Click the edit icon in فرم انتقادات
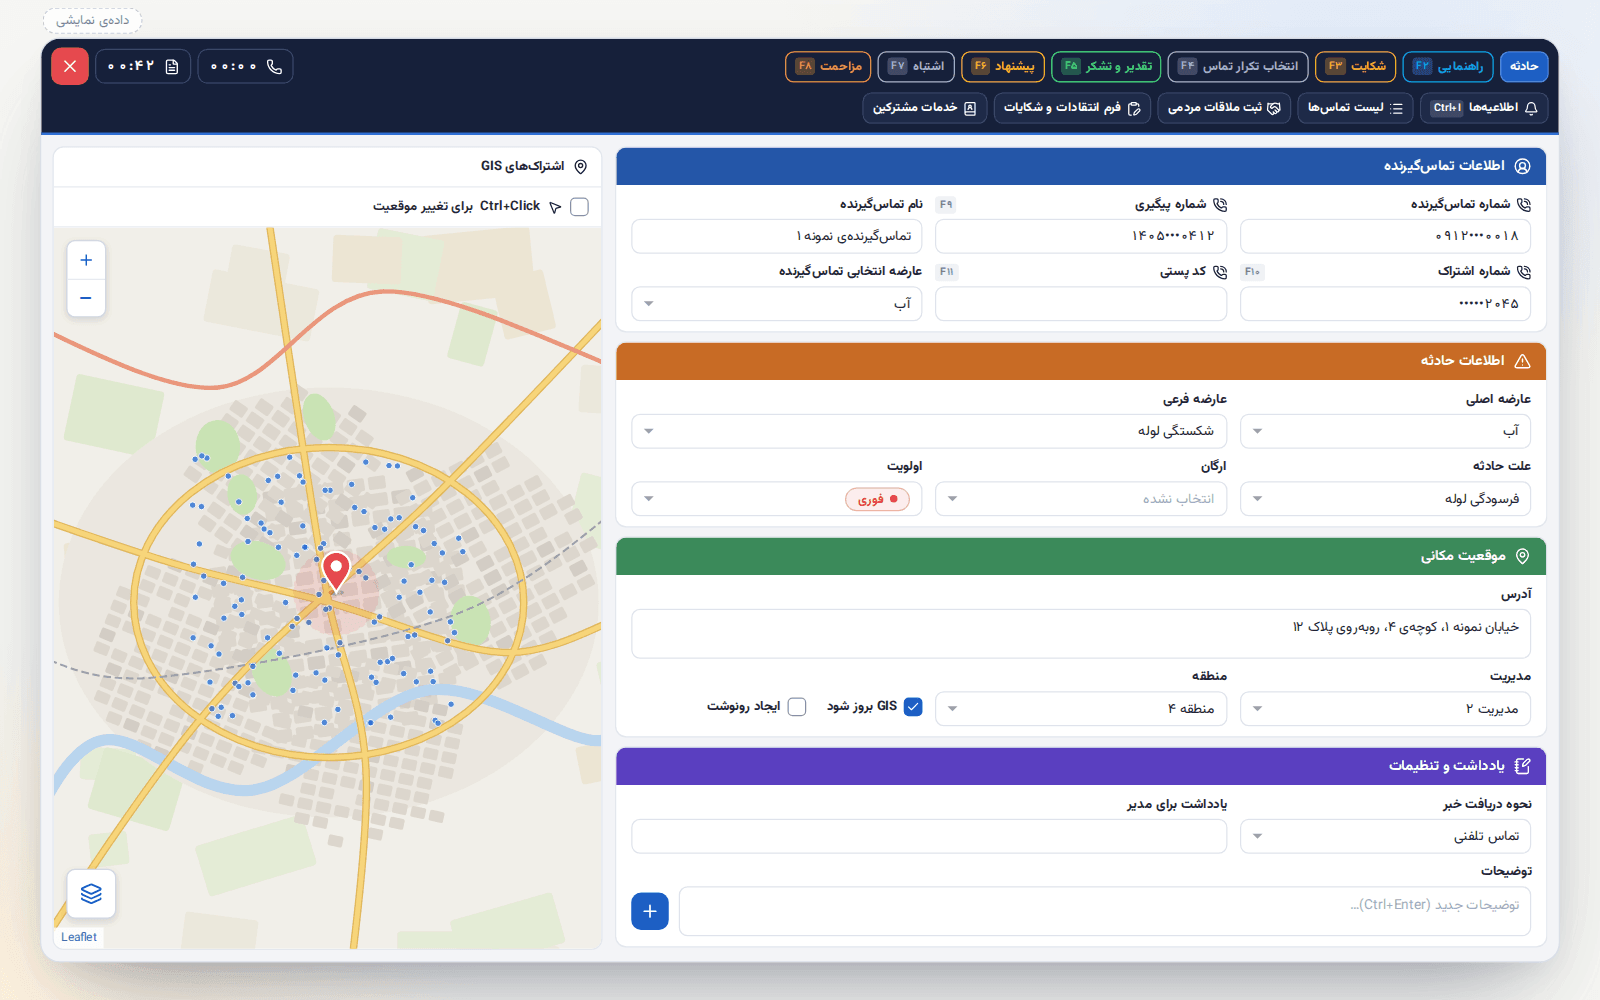The image size is (1600, 1000). tap(1134, 108)
